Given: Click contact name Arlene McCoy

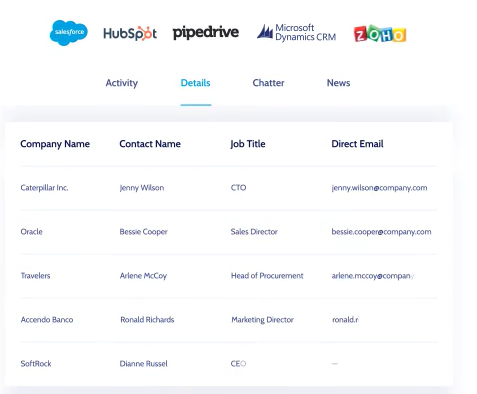Looking at the screenshot, I should pos(143,276).
